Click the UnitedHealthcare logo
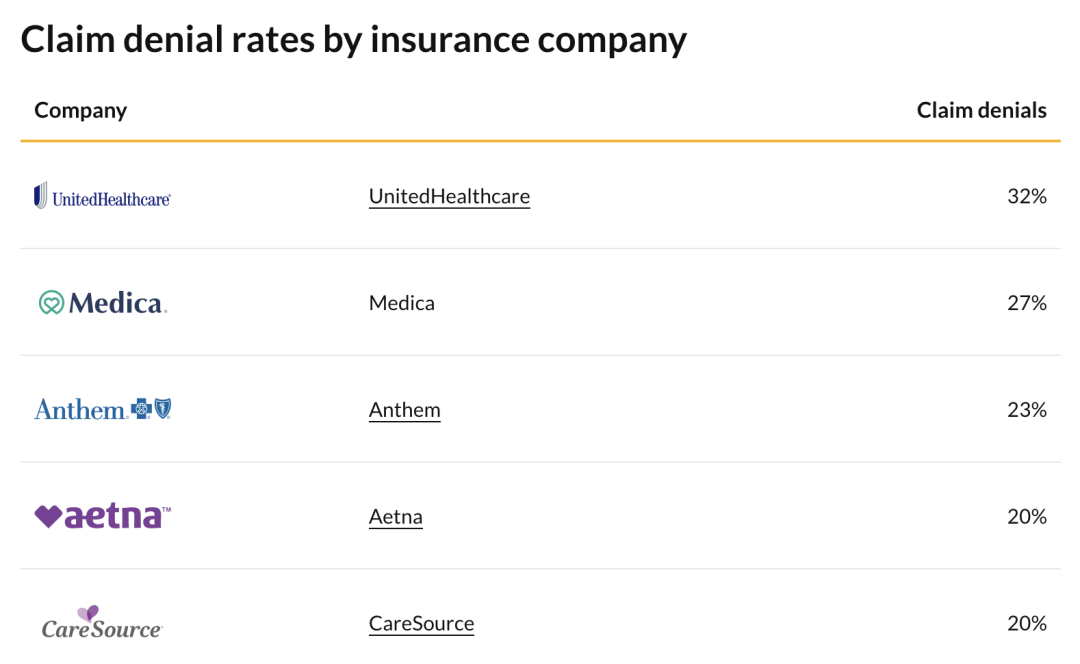 click(x=102, y=196)
